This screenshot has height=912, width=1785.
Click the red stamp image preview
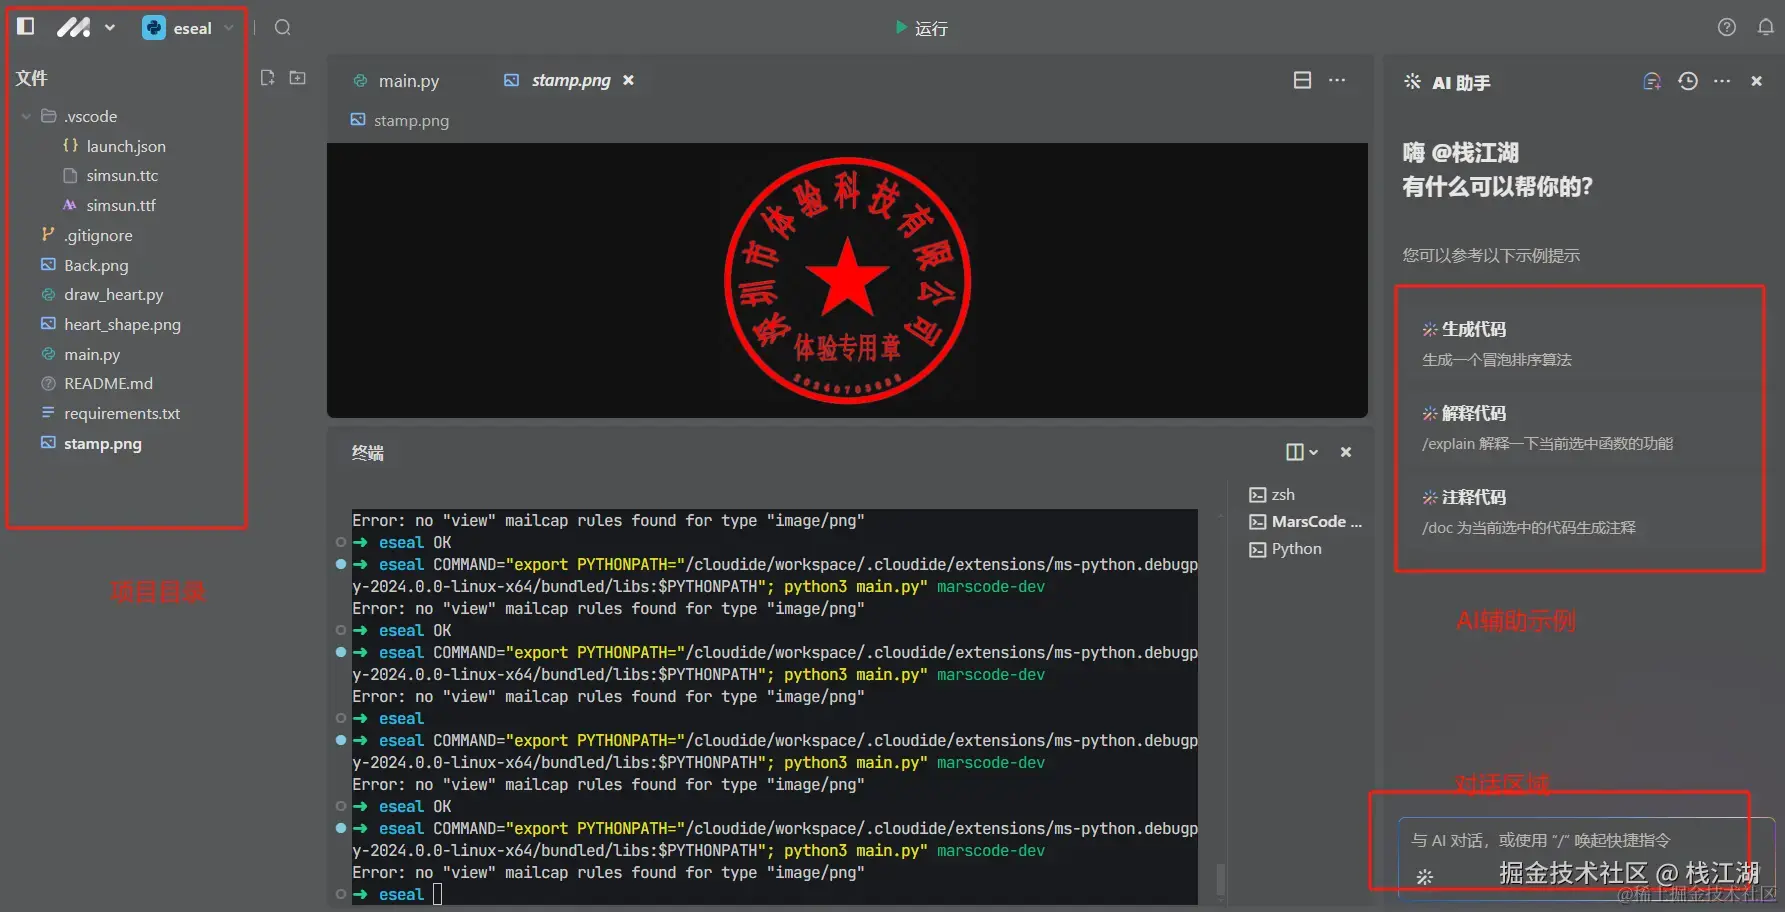tap(847, 280)
